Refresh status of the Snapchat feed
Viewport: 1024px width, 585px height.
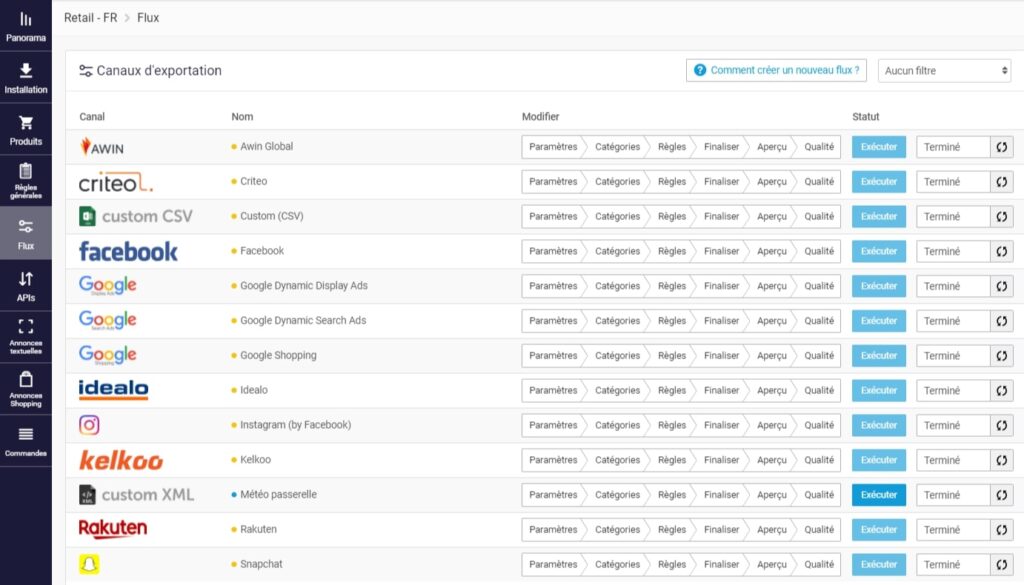(1002, 564)
